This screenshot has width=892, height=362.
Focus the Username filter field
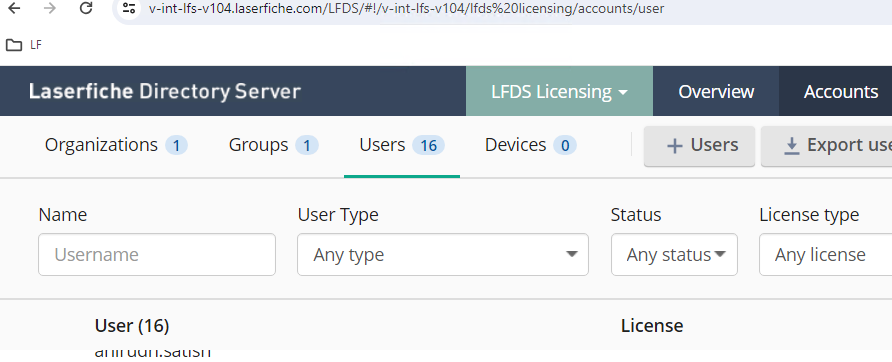click(x=157, y=254)
